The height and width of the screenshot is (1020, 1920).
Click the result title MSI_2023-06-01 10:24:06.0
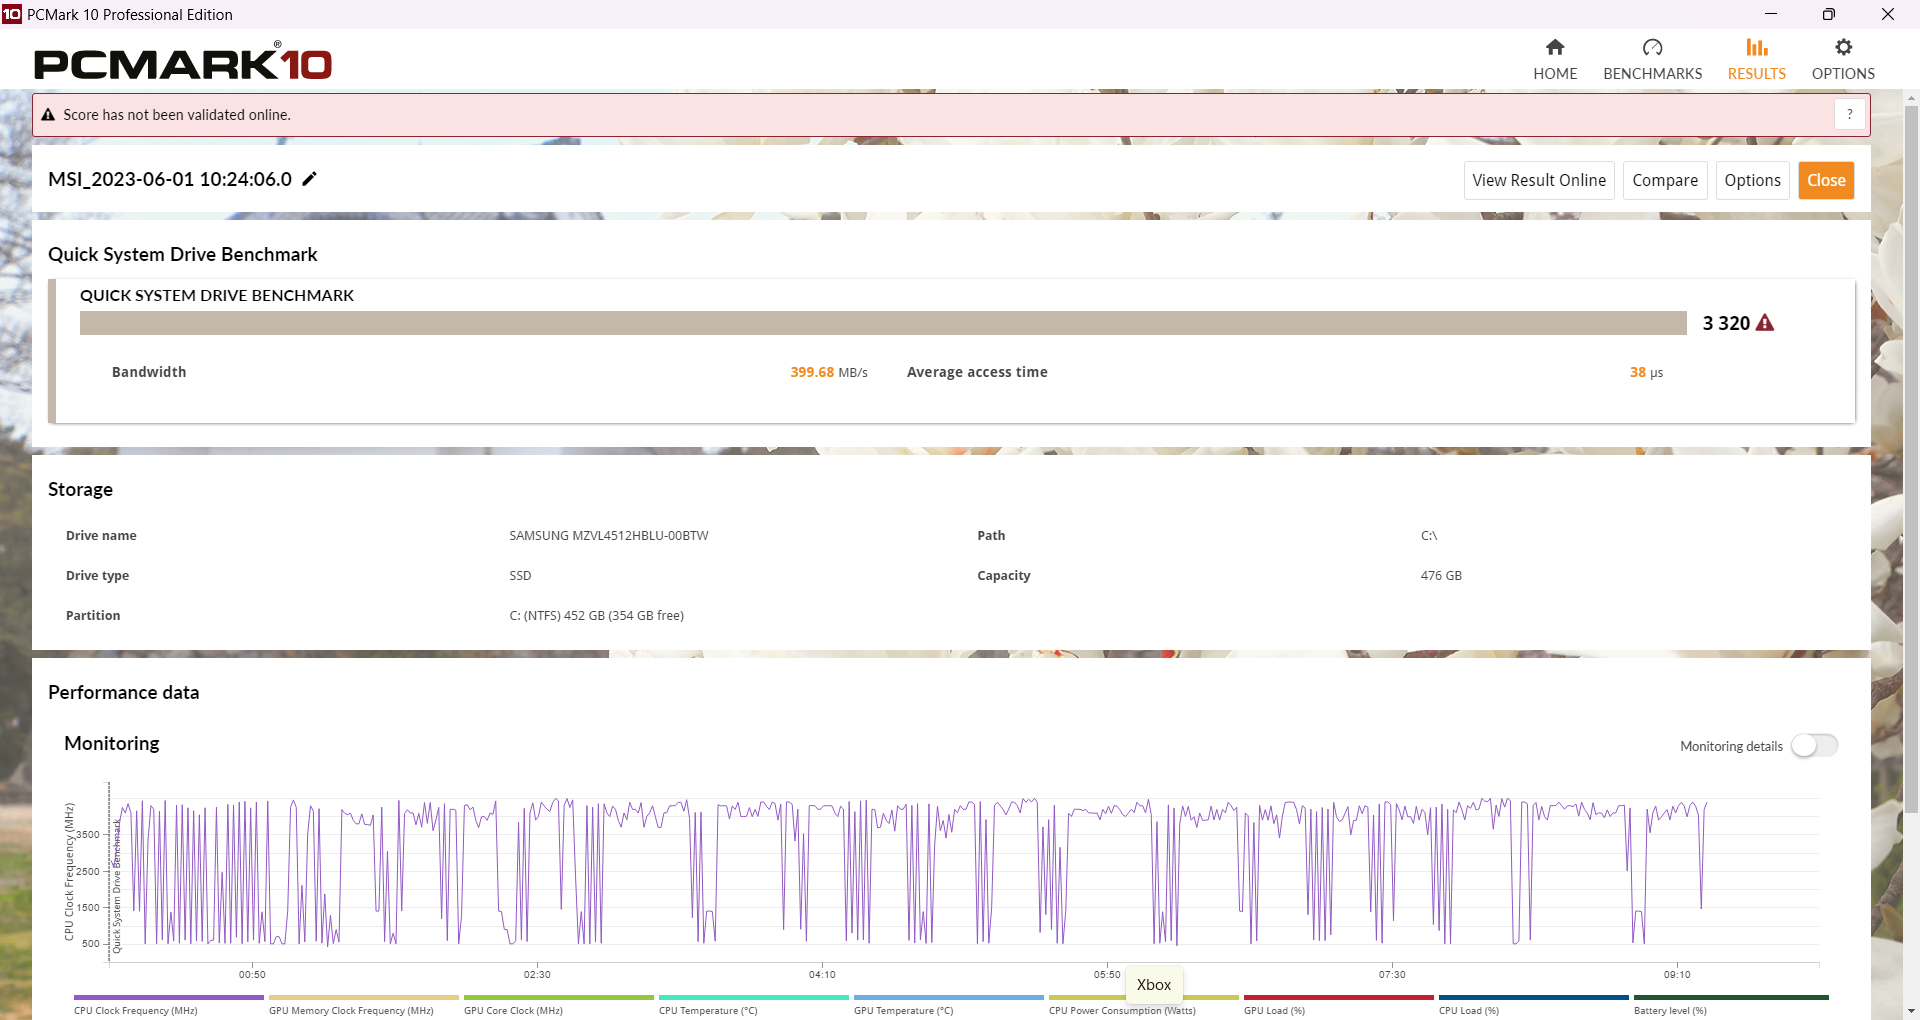click(x=170, y=179)
